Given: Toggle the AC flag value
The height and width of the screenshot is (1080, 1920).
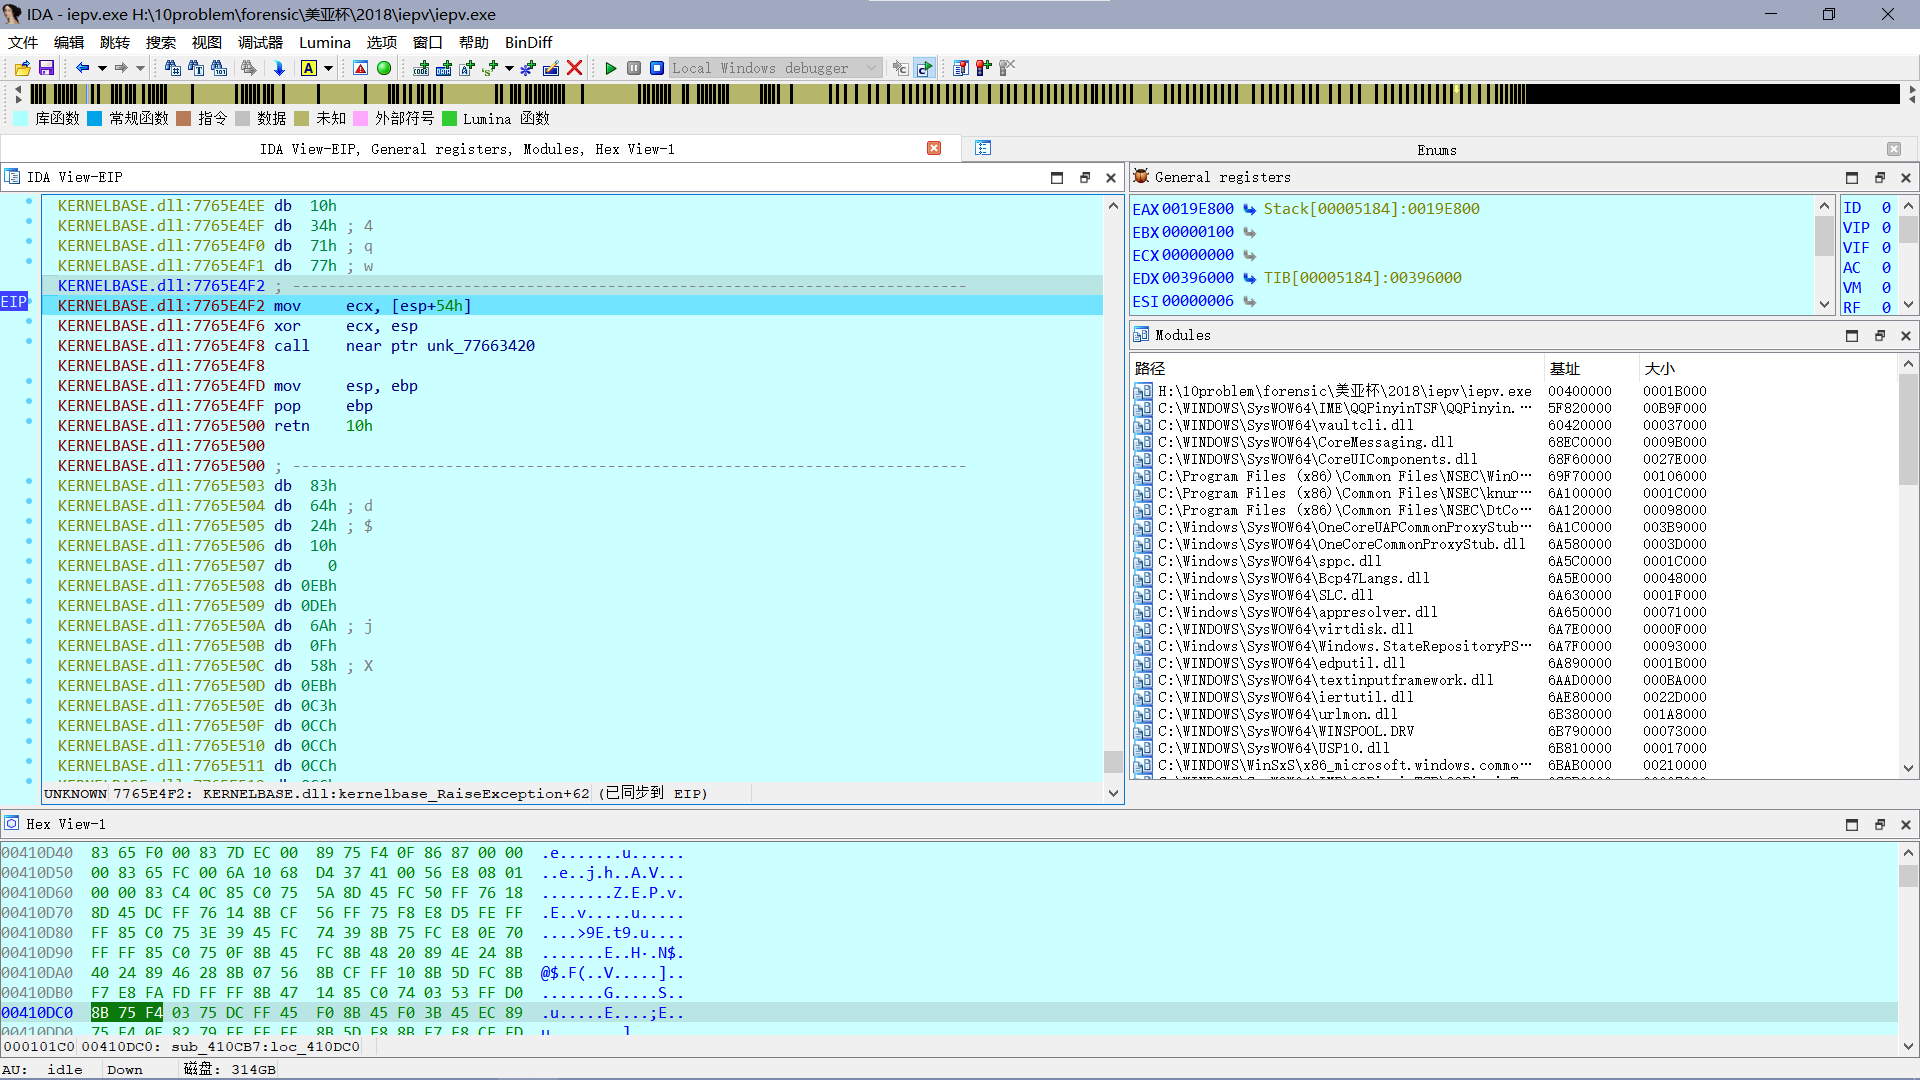Looking at the screenshot, I should click(x=1886, y=268).
